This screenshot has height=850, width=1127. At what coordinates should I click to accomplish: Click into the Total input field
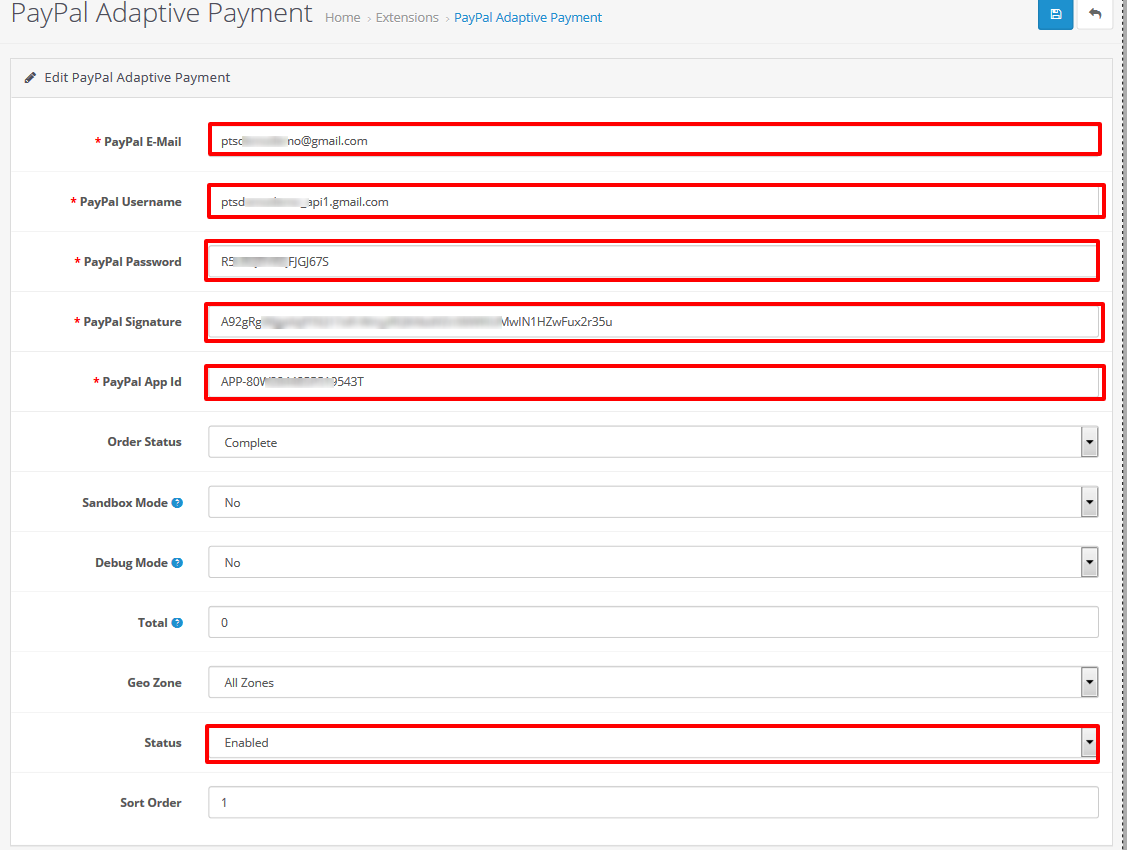(653, 622)
